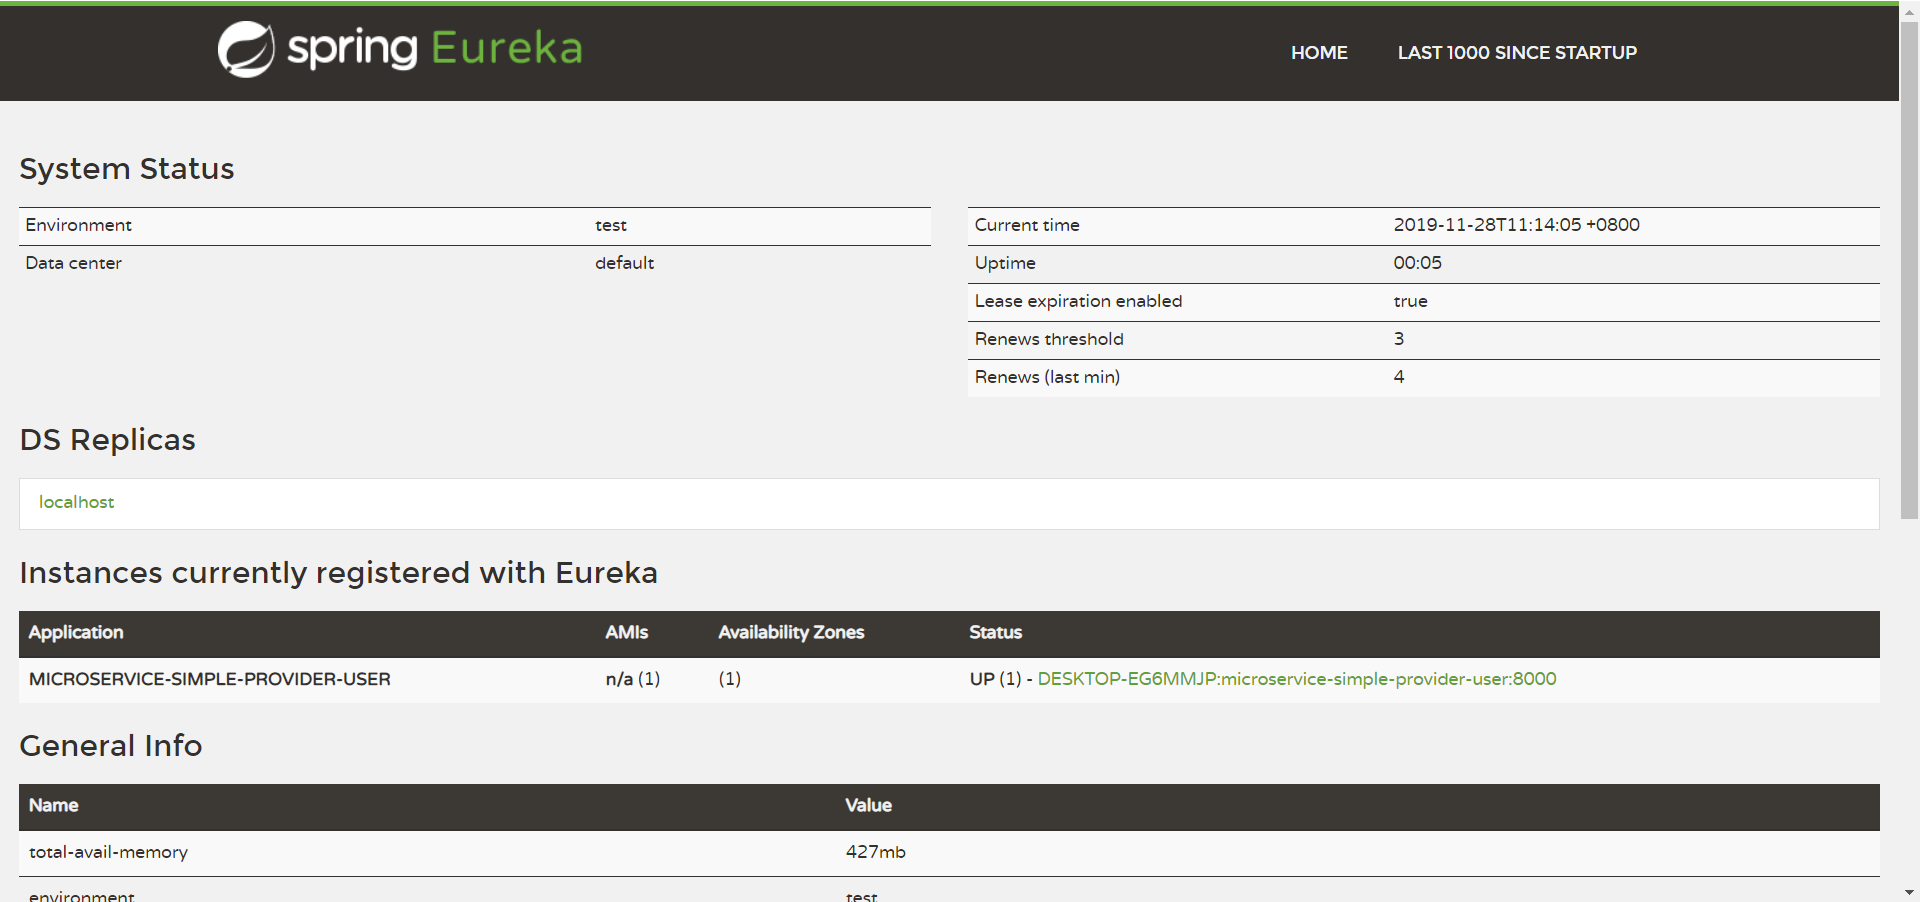This screenshot has width=1920, height=902.
Task: Select MICROSERVICE-SIMPLE-PROVIDER-USER application cell
Action: pyautogui.click(x=209, y=679)
